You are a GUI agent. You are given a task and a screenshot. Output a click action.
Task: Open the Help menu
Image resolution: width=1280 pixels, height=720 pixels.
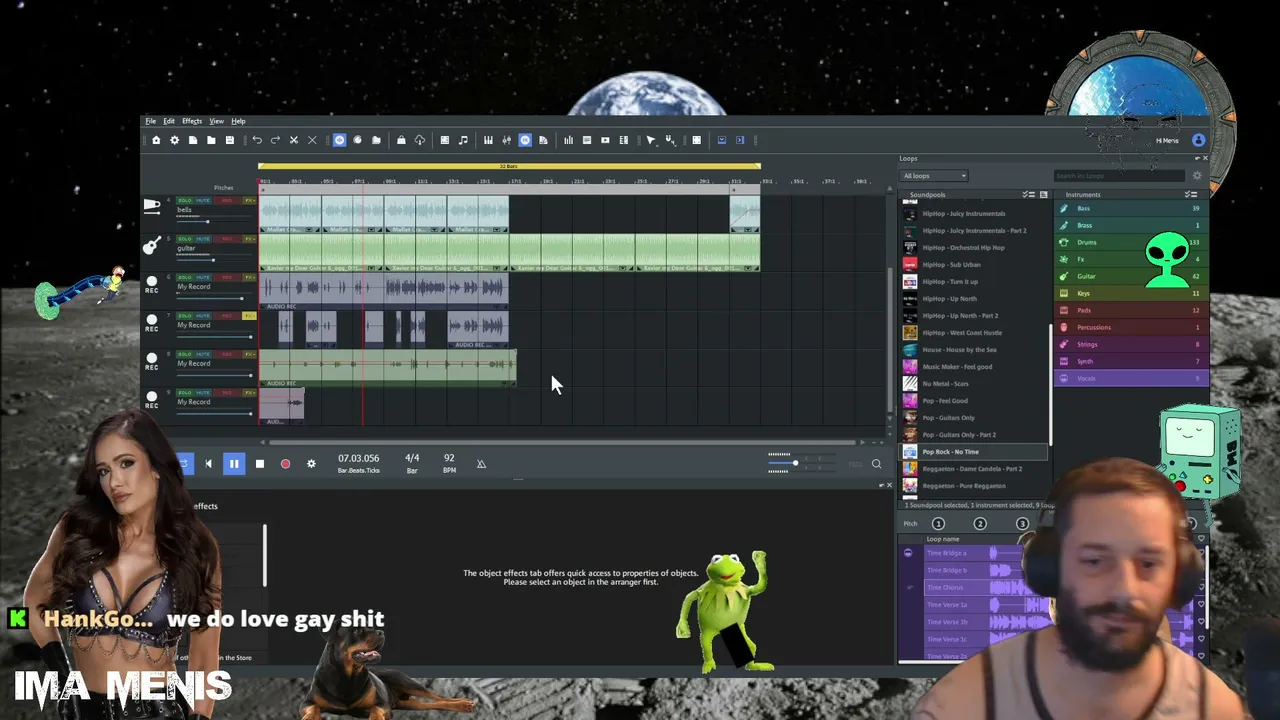coord(238,121)
